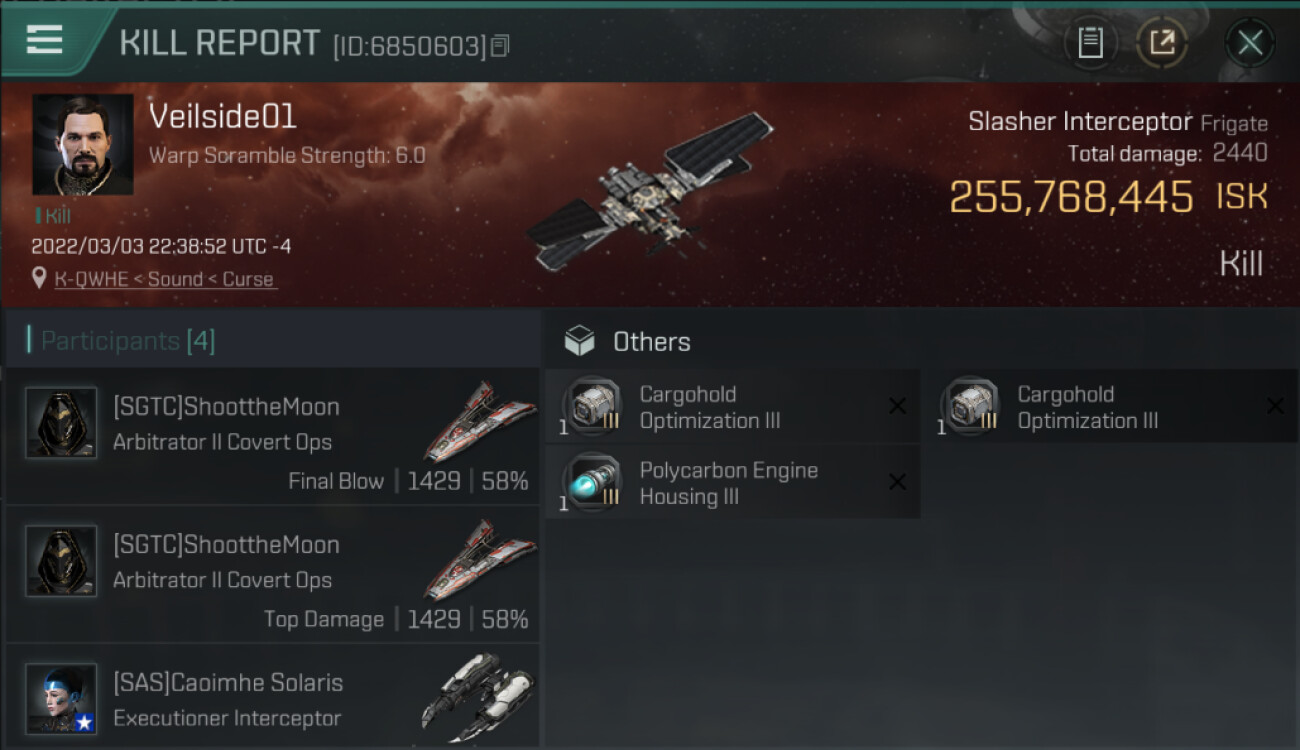This screenshot has width=1300, height=750.
Task: Open Veilside01 character portrait
Action: 83,145
